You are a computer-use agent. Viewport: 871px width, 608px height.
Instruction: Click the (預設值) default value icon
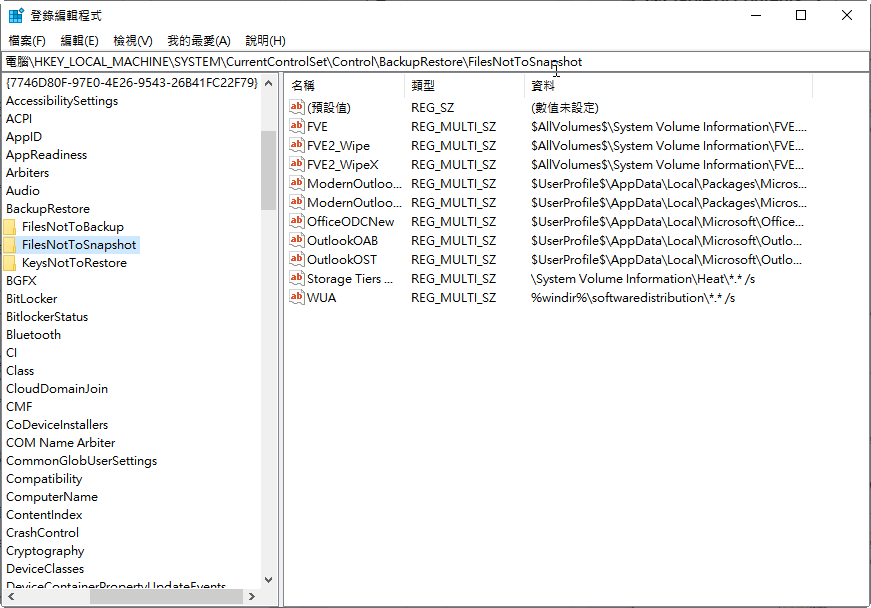coord(297,107)
